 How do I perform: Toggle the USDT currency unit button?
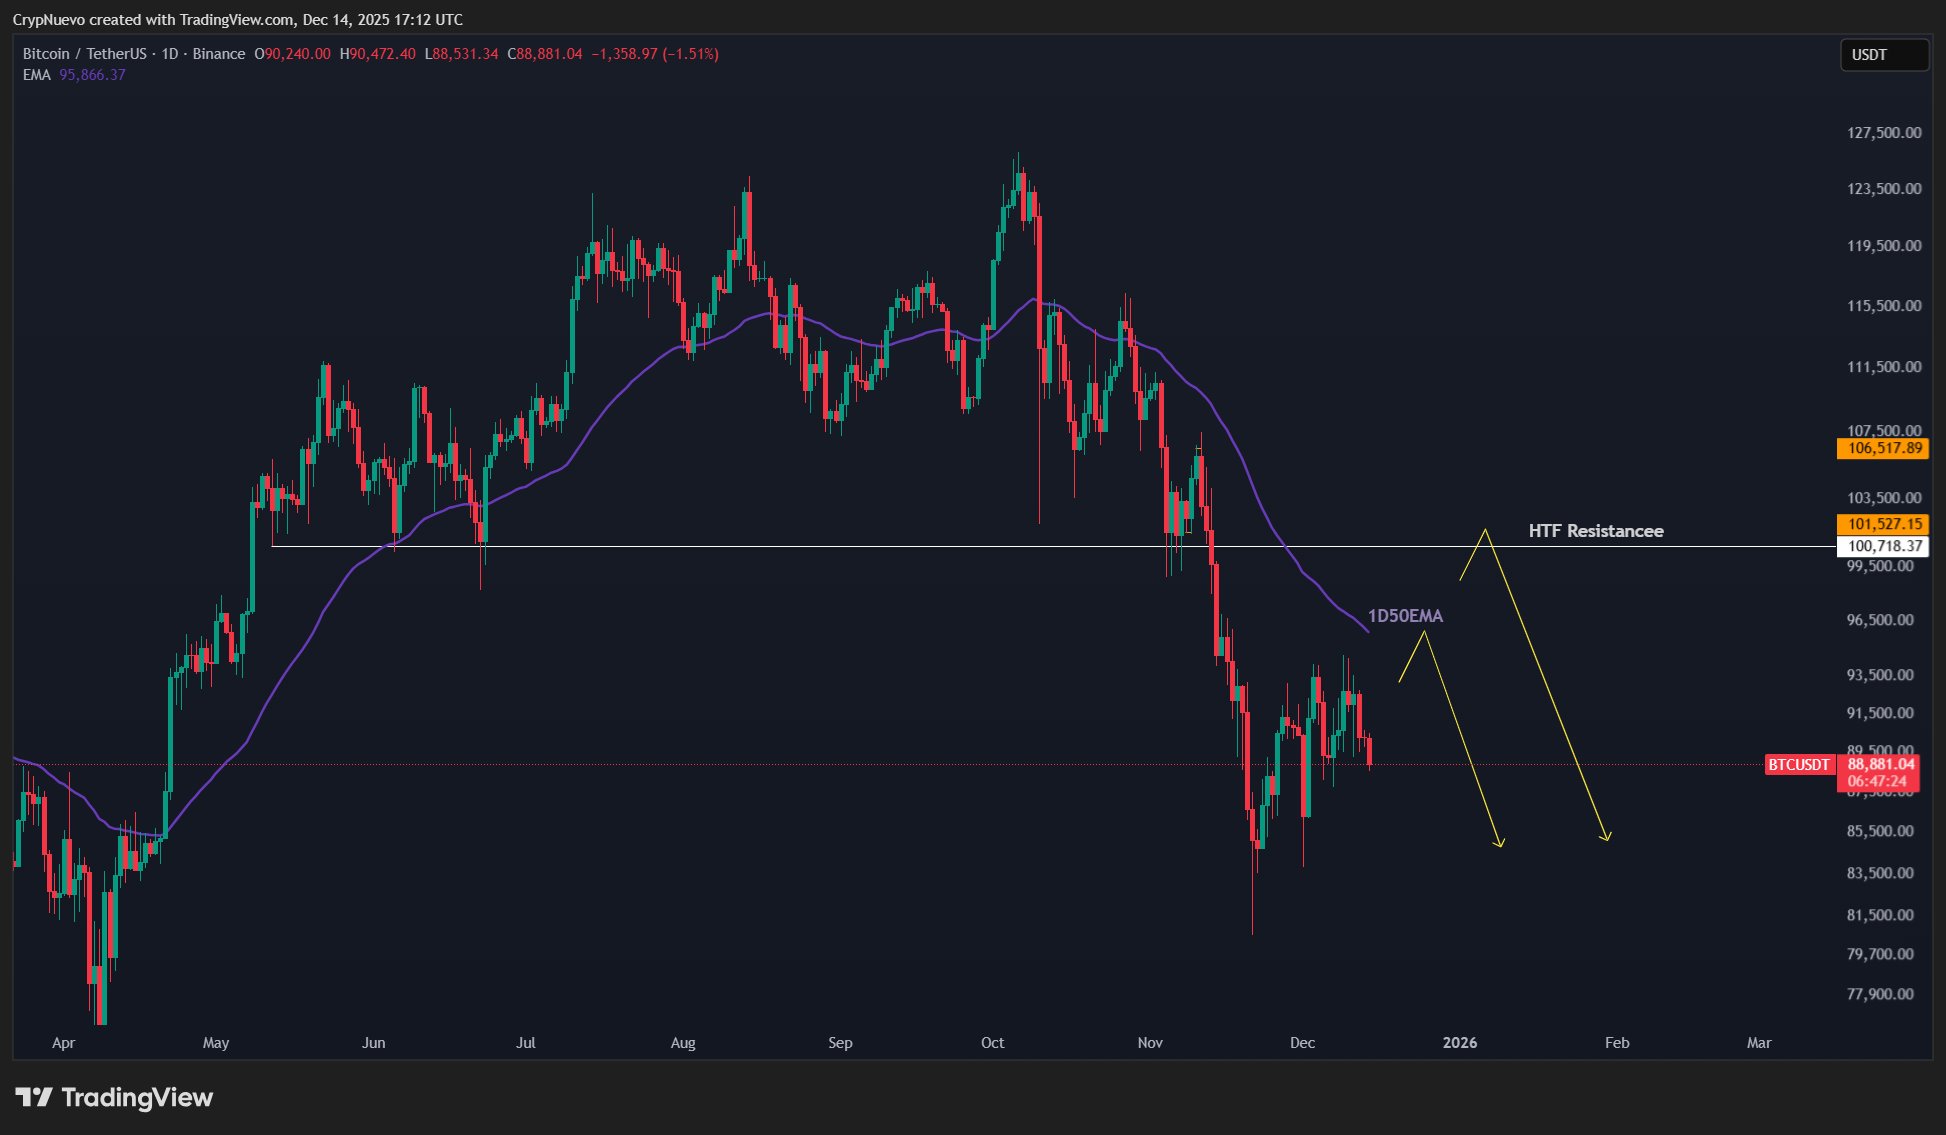pyautogui.click(x=1884, y=55)
